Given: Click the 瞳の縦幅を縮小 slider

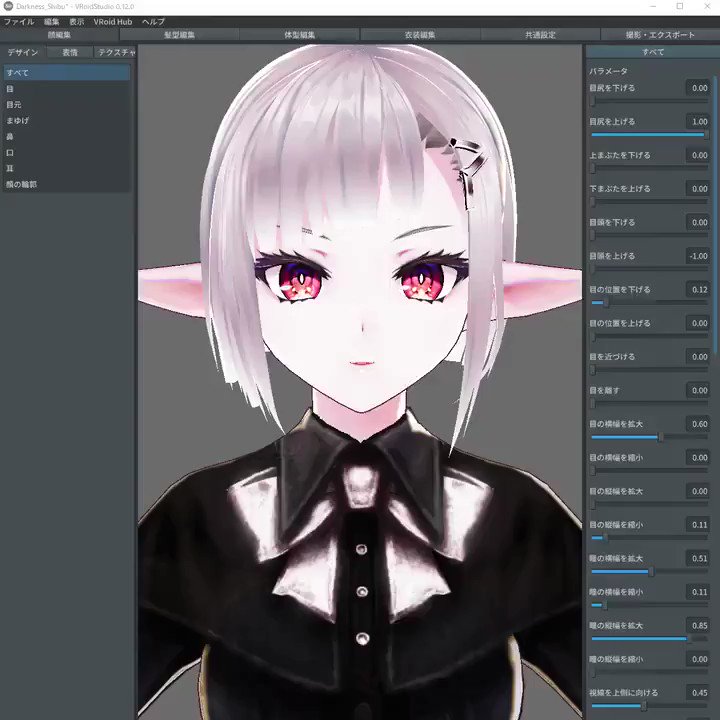Looking at the screenshot, I should pos(649,672).
